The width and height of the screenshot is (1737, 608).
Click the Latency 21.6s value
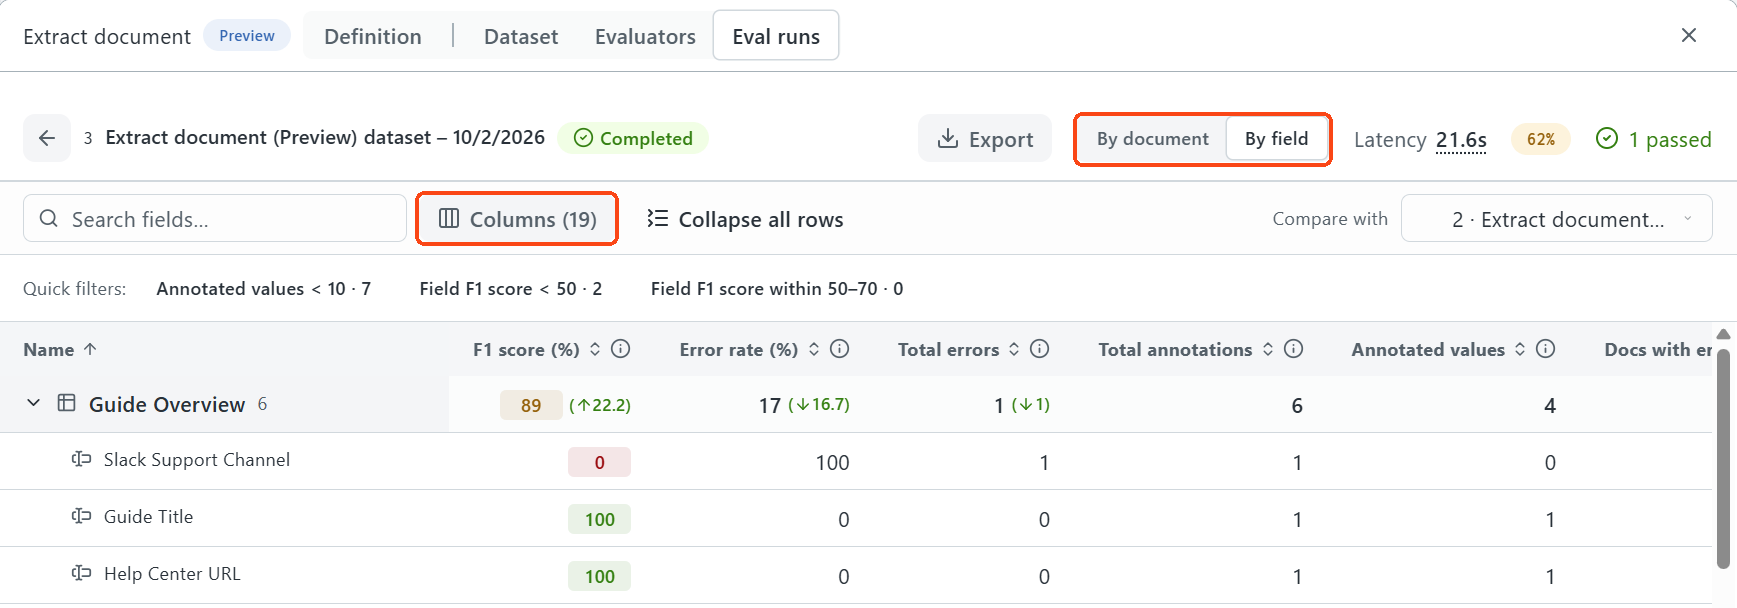(1461, 140)
